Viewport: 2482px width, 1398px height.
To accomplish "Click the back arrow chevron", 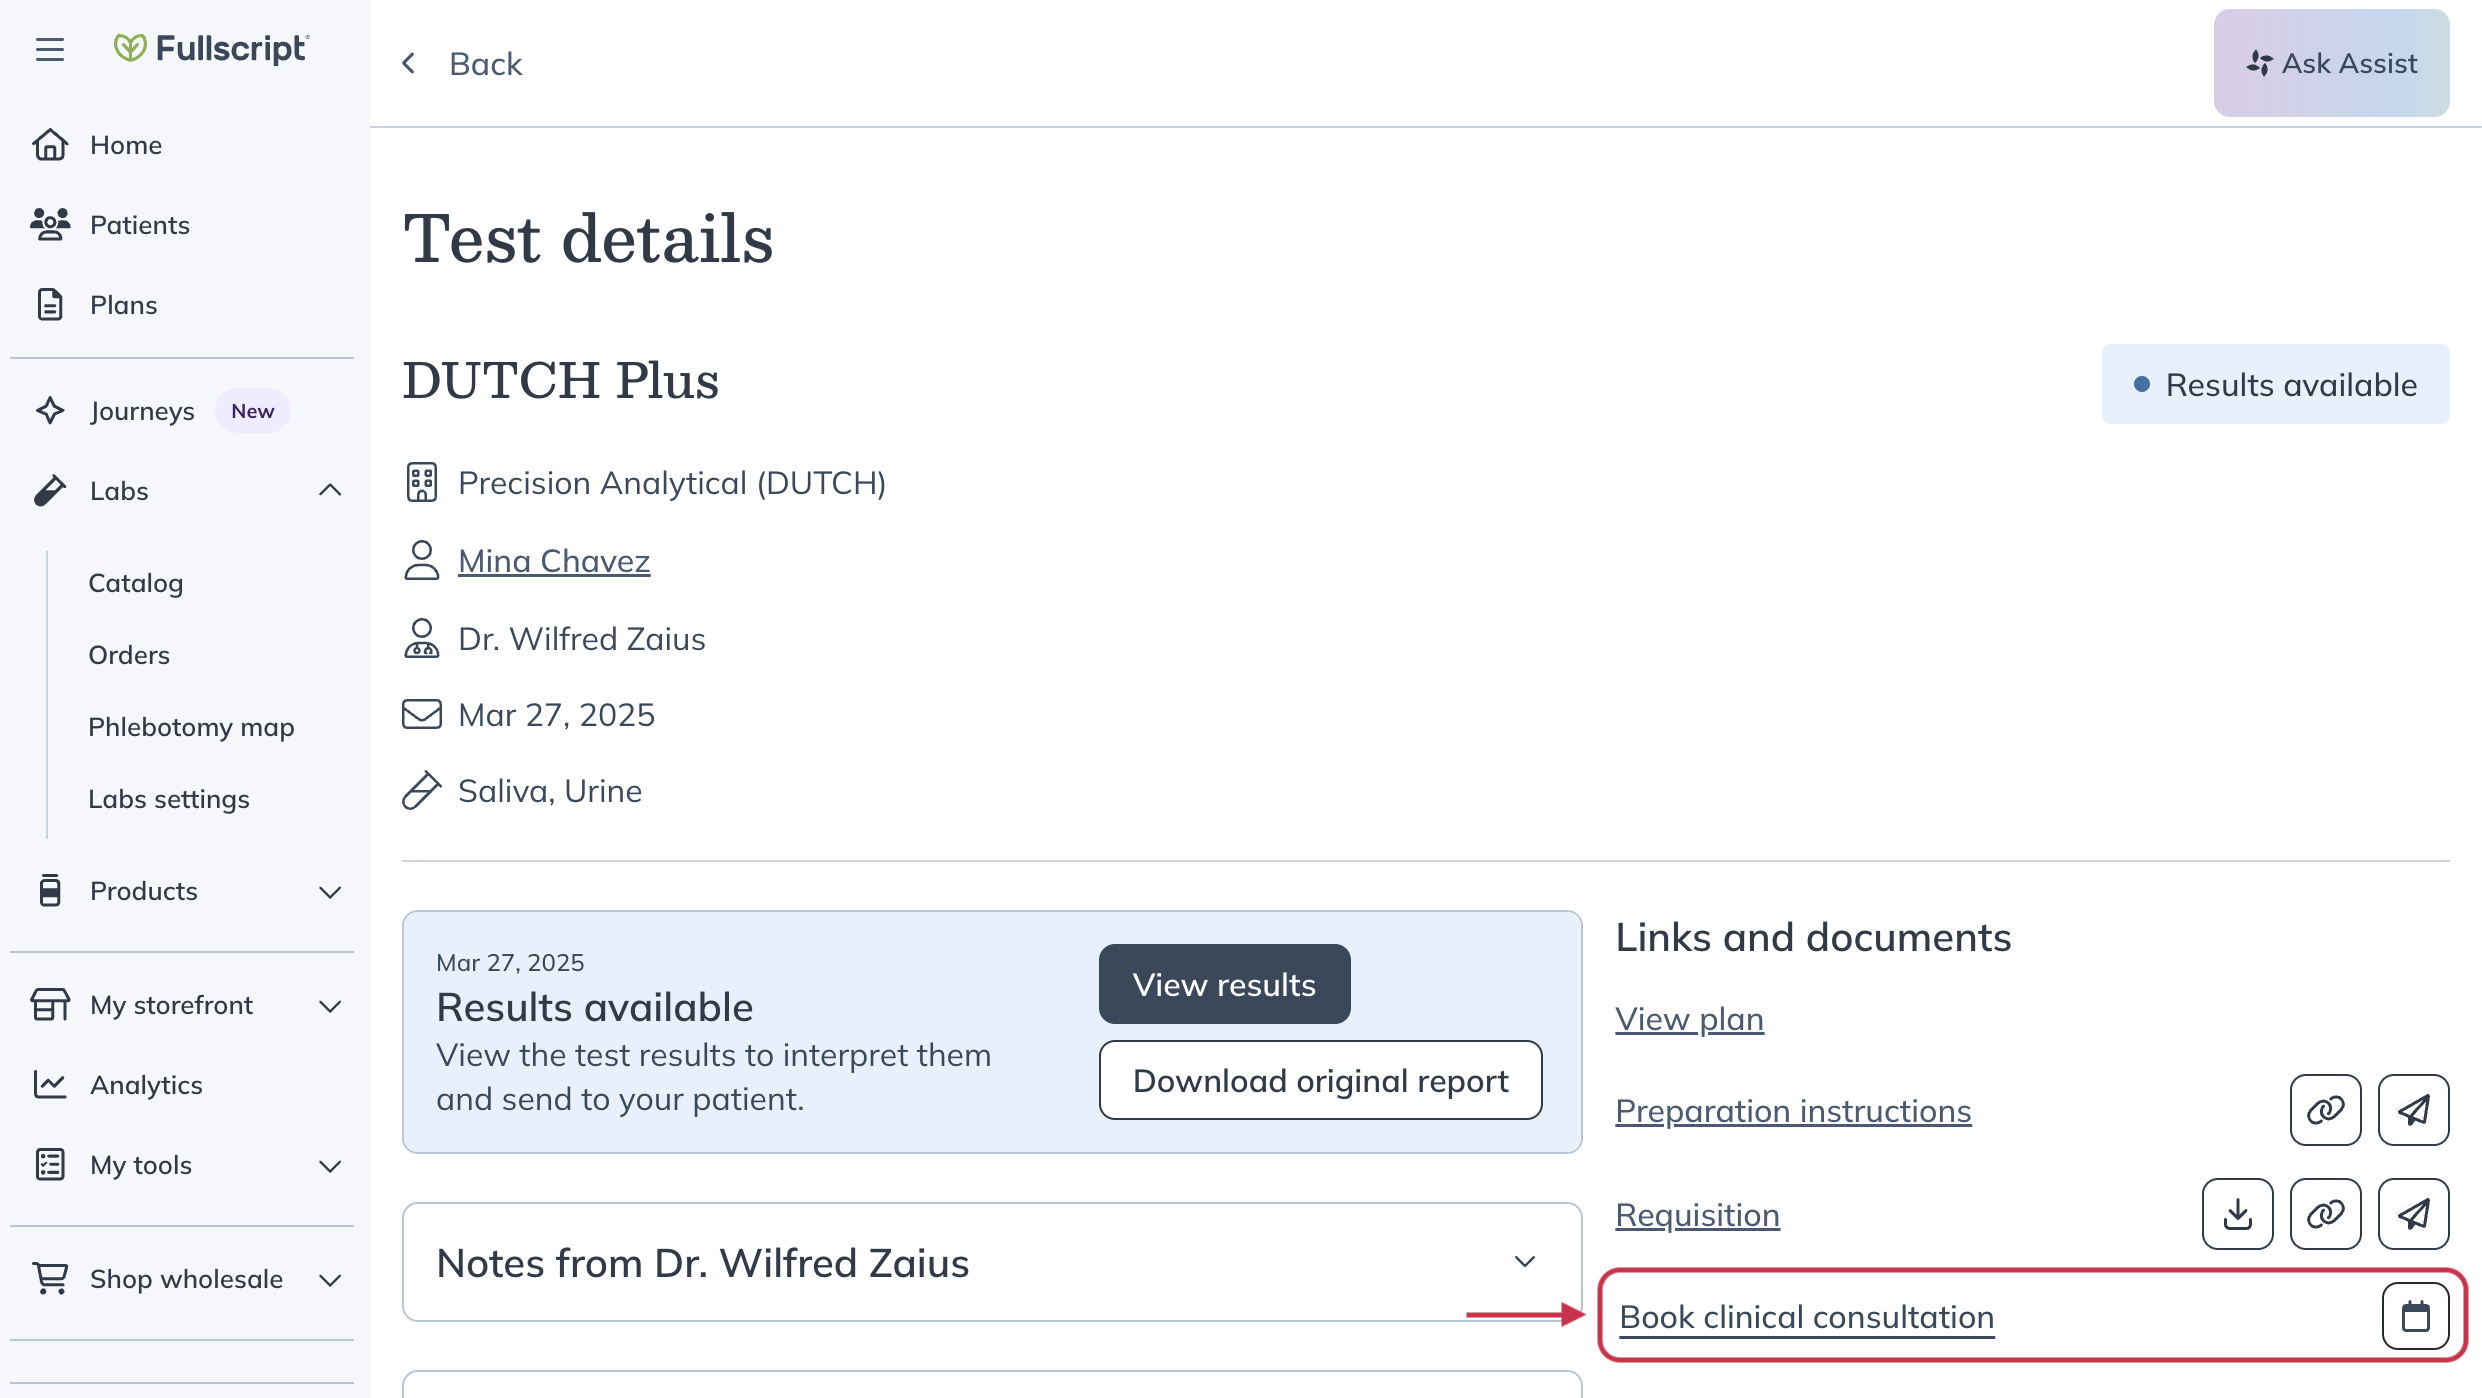I will (x=409, y=64).
